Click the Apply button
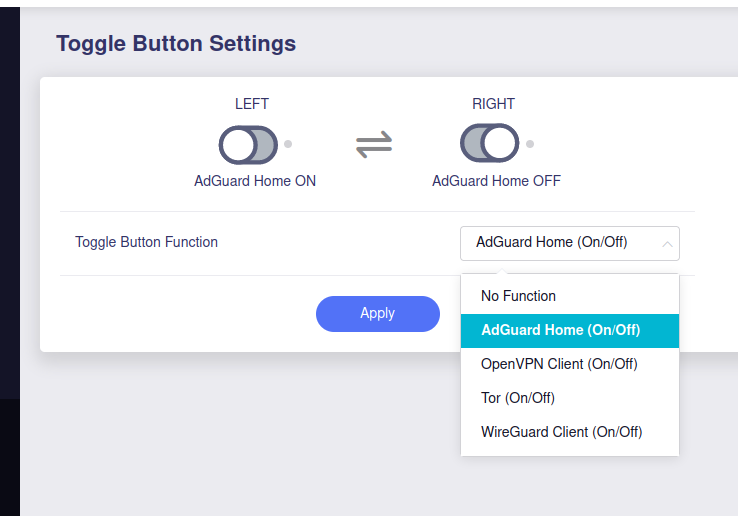 (378, 314)
